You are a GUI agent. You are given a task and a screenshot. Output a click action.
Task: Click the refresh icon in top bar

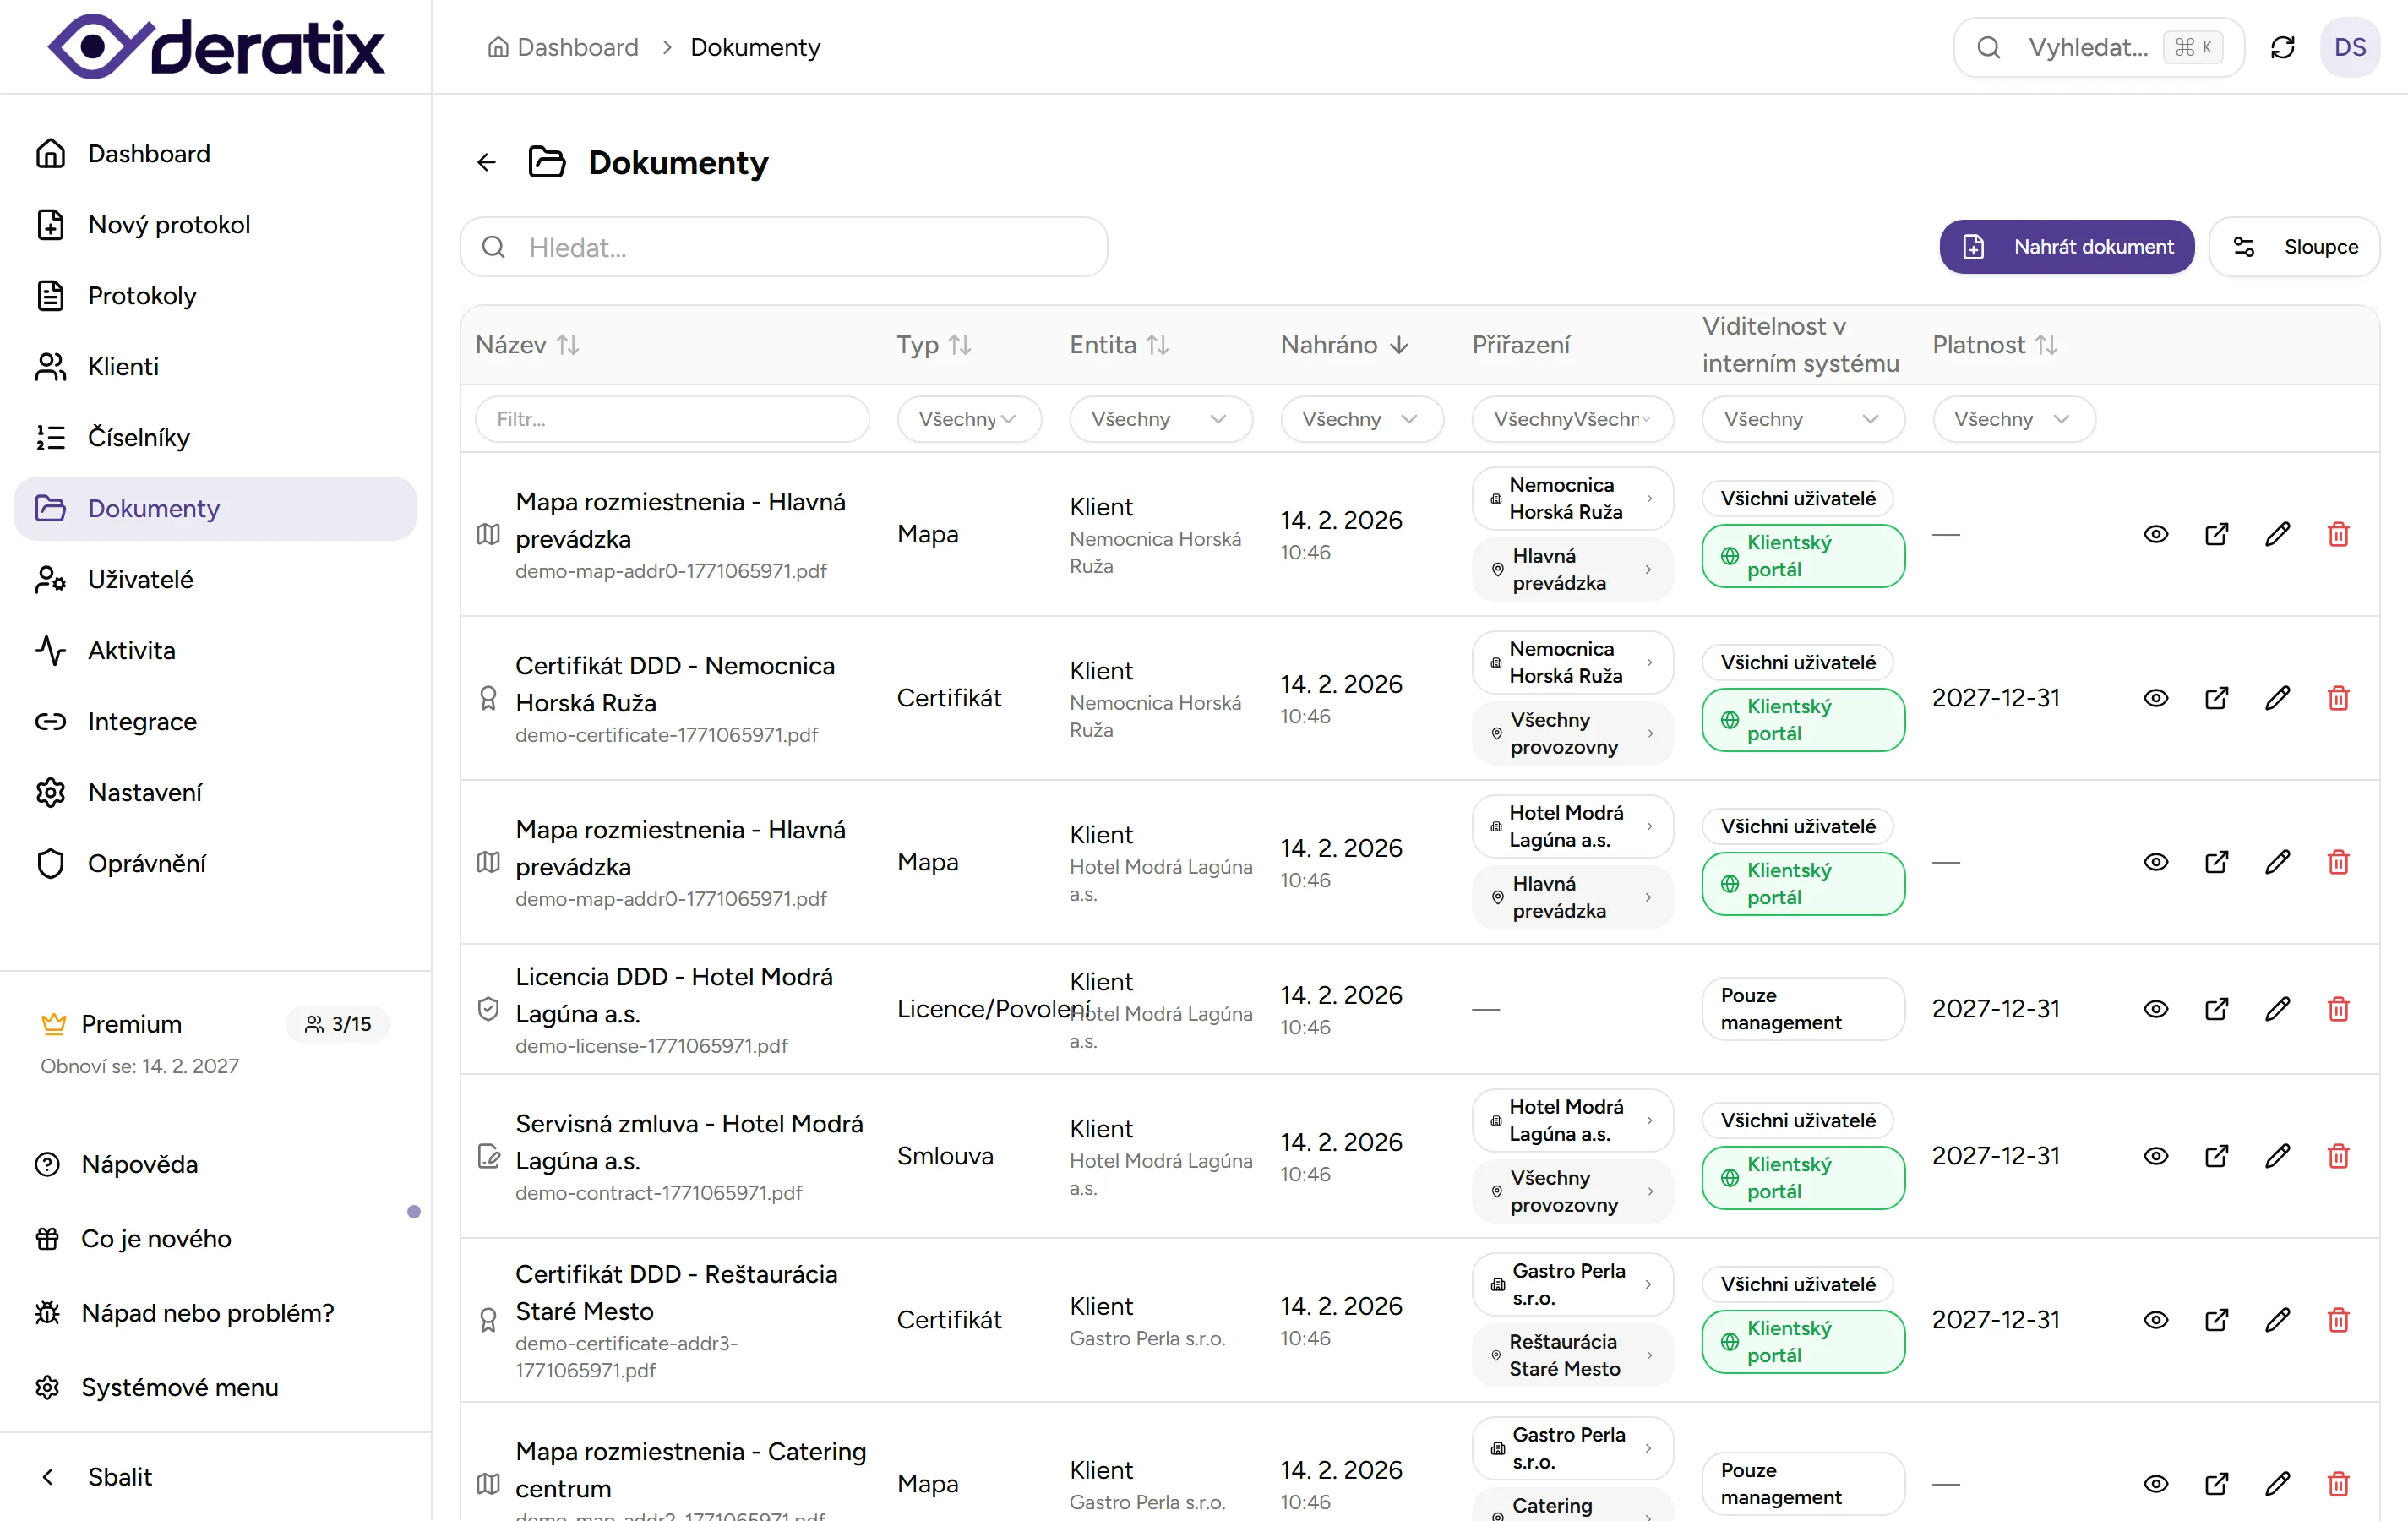coord(2282,47)
